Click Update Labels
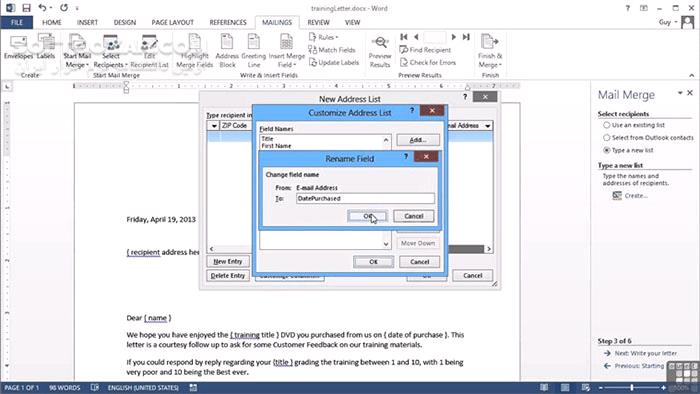700x394 pixels. tap(334, 62)
